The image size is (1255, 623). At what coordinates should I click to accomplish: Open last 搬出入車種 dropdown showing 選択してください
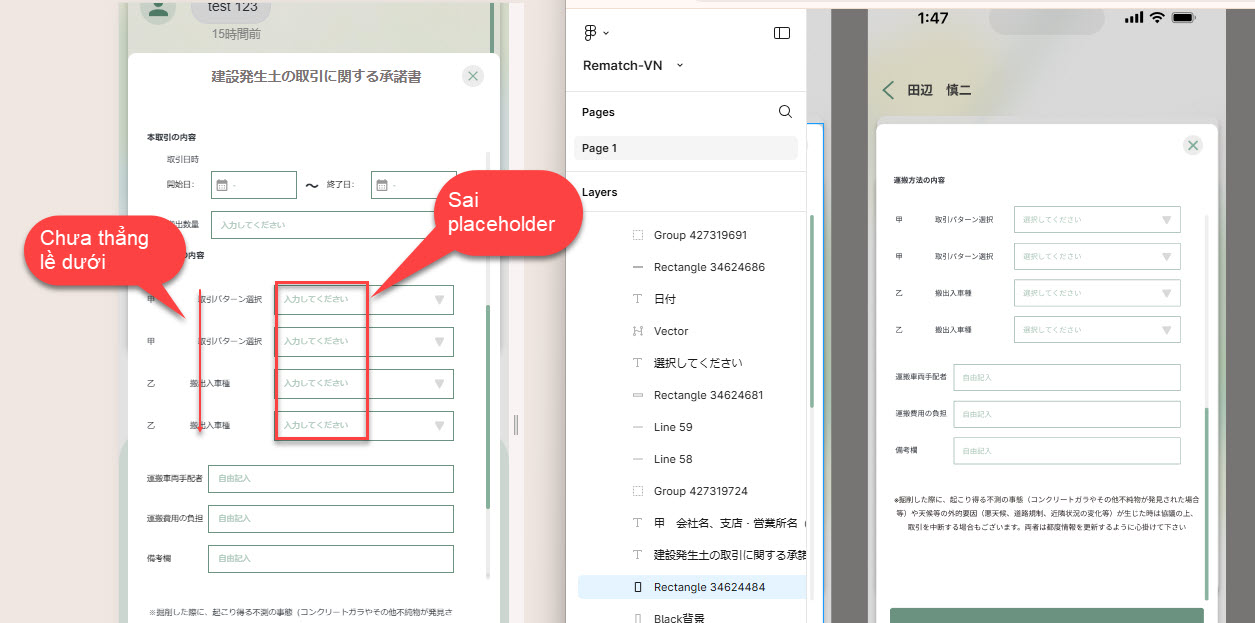[1096, 329]
